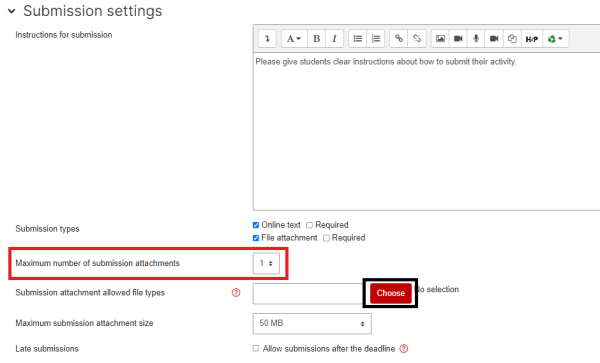
Task: Insert H5P content from toolbar
Action: 532,39
